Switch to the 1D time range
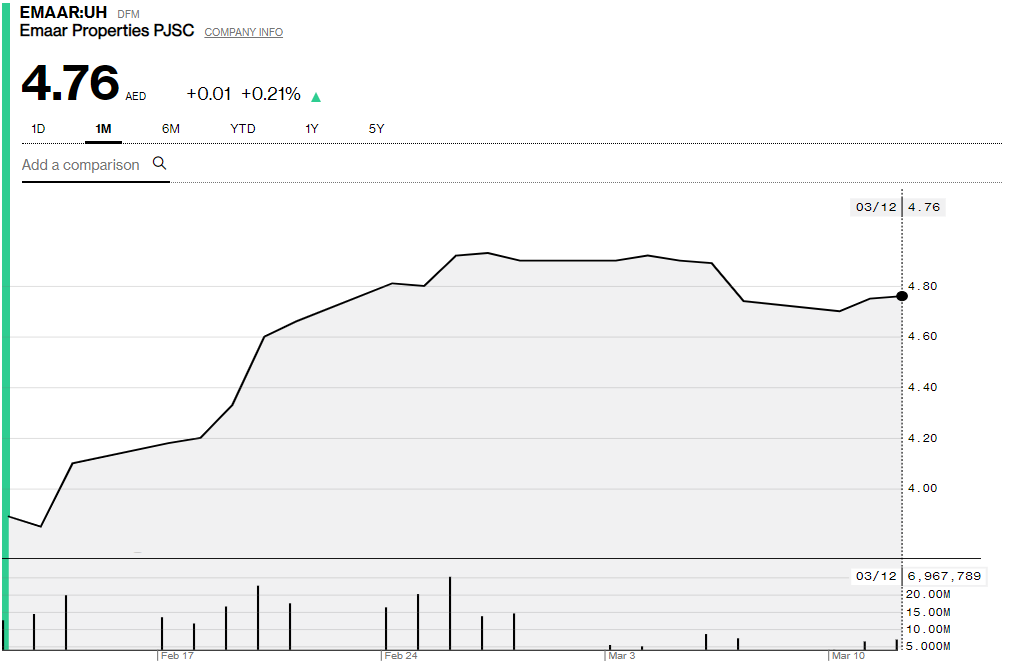 pyautogui.click(x=38, y=129)
